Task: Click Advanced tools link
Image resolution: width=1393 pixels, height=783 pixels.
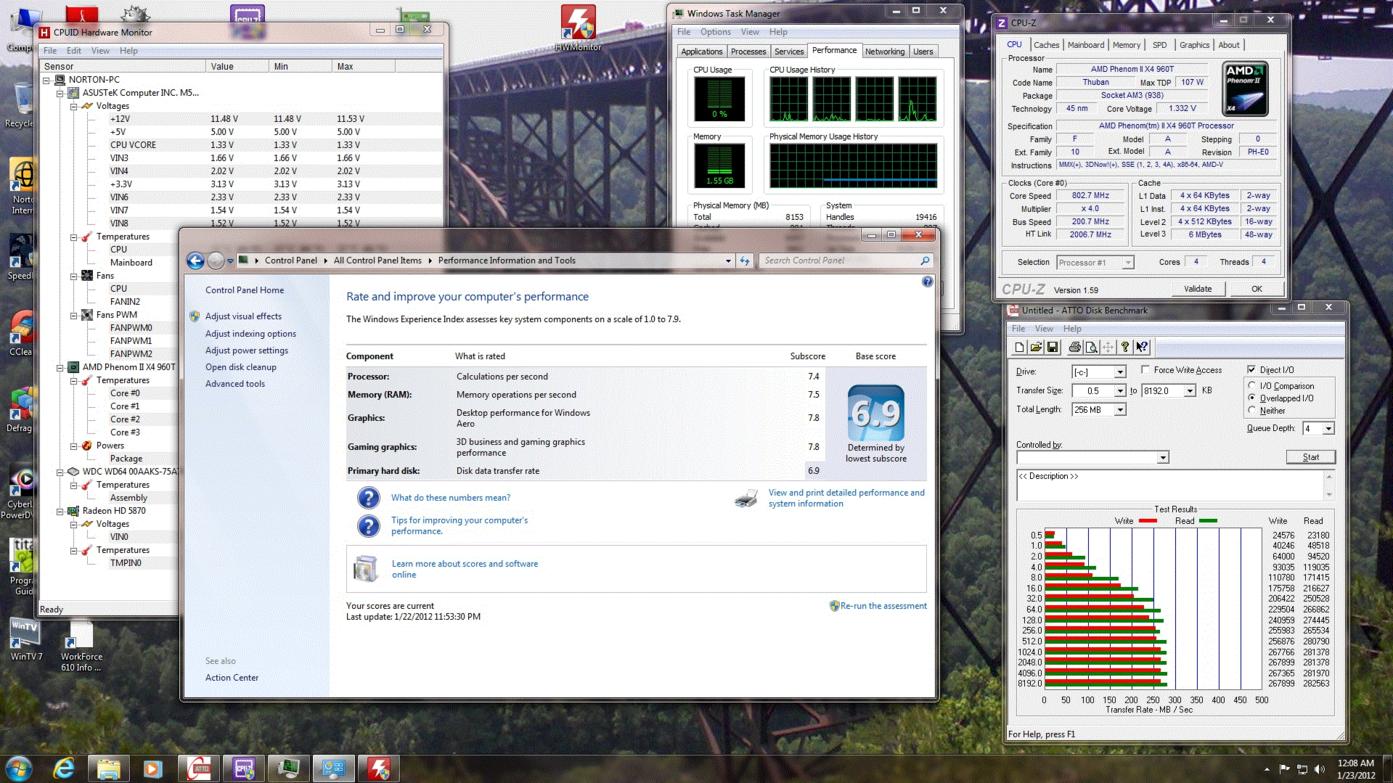Action: point(235,384)
